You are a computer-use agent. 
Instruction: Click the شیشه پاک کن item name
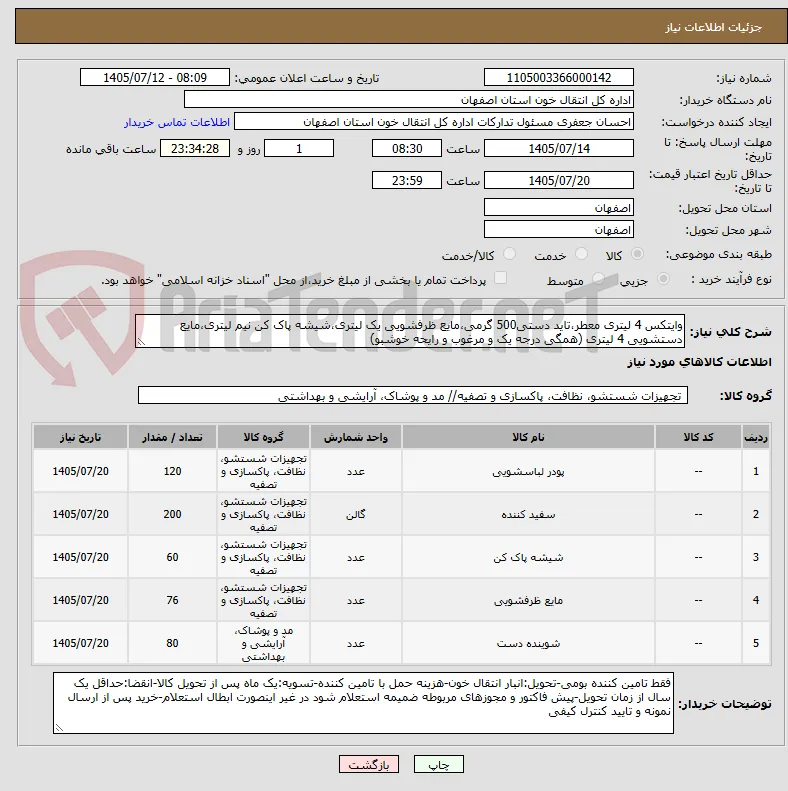tap(528, 557)
